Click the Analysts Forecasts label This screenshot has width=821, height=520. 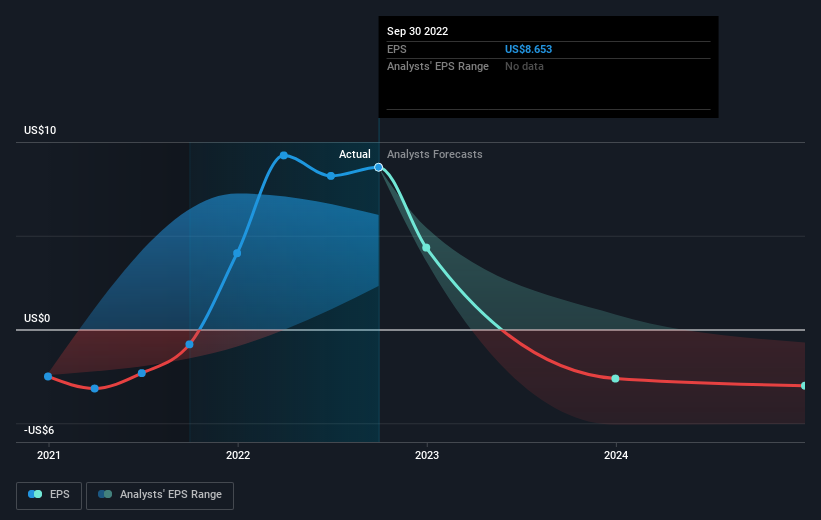coord(435,154)
